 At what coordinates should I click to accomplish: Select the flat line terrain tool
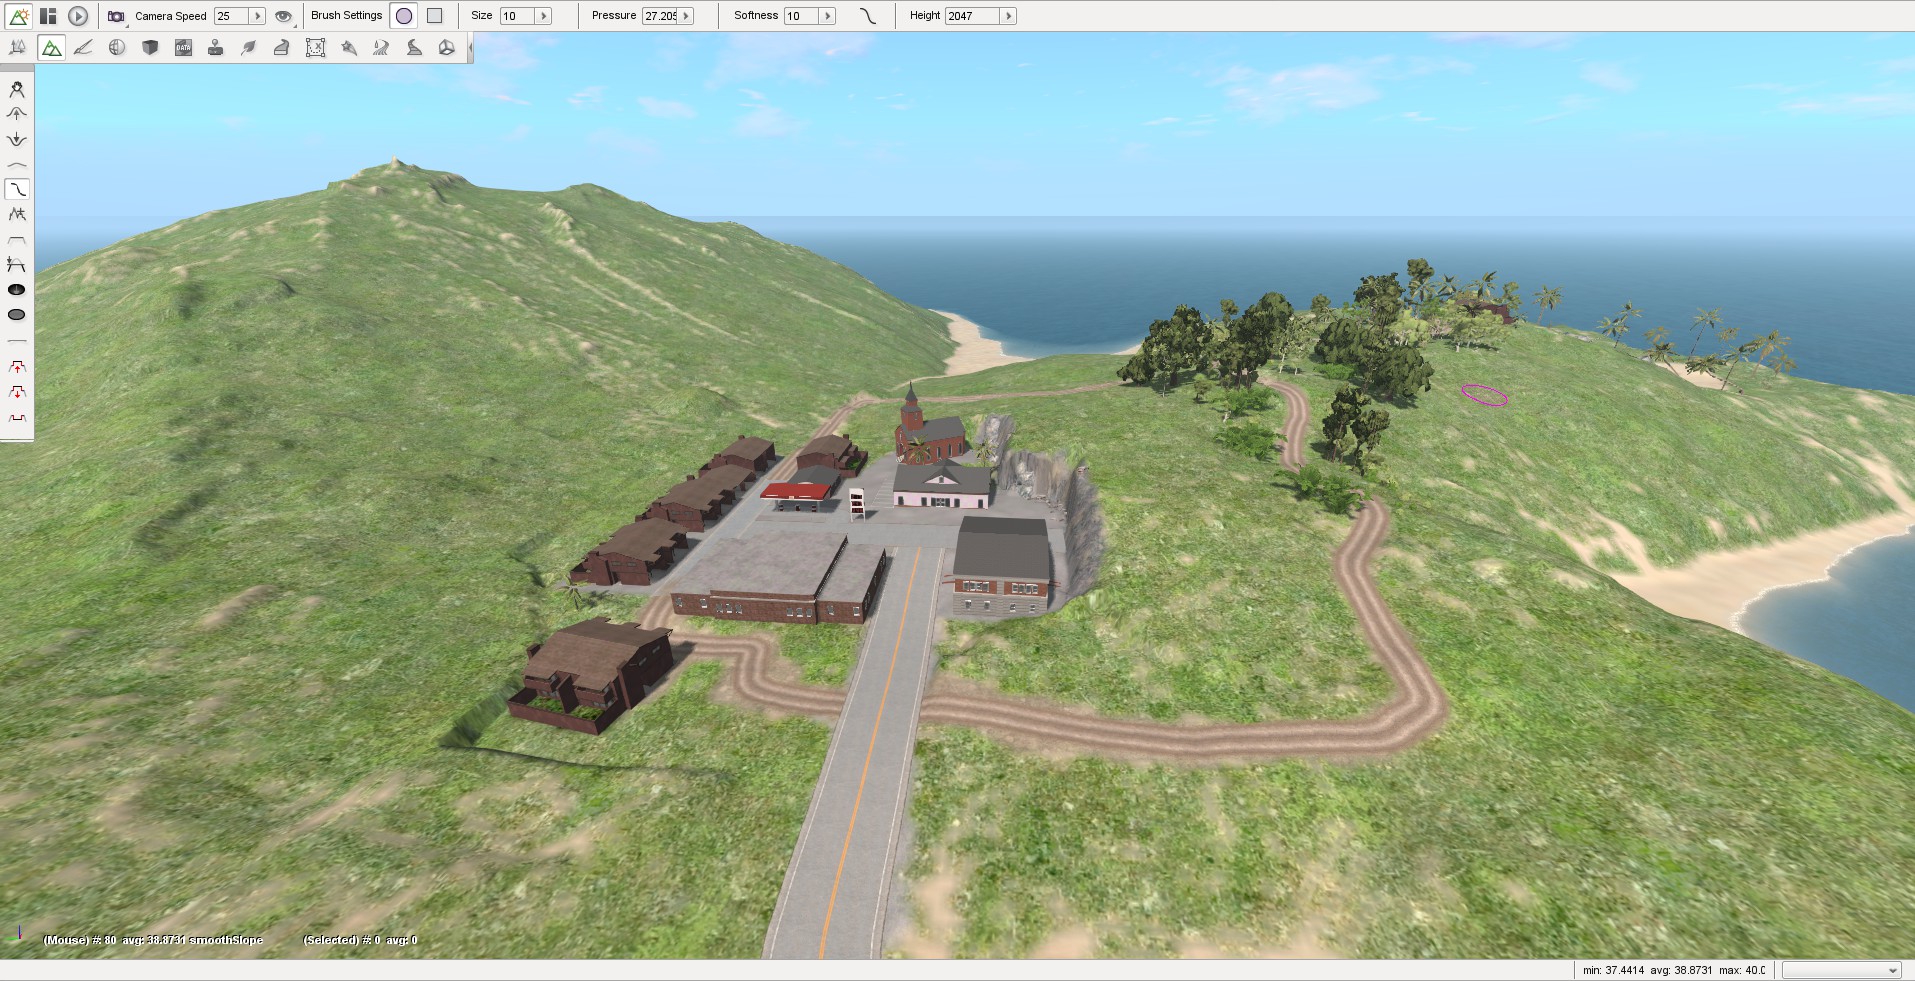click(x=17, y=343)
